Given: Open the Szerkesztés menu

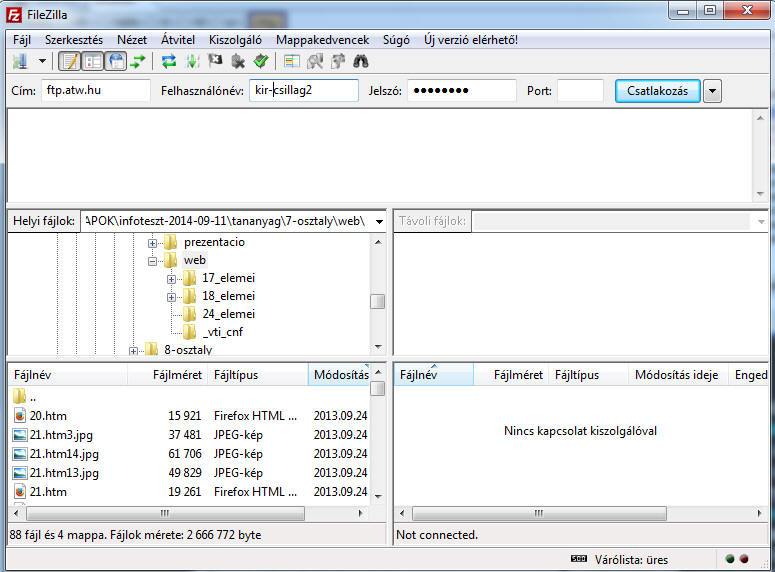Looking at the screenshot, I should (74, 40).
